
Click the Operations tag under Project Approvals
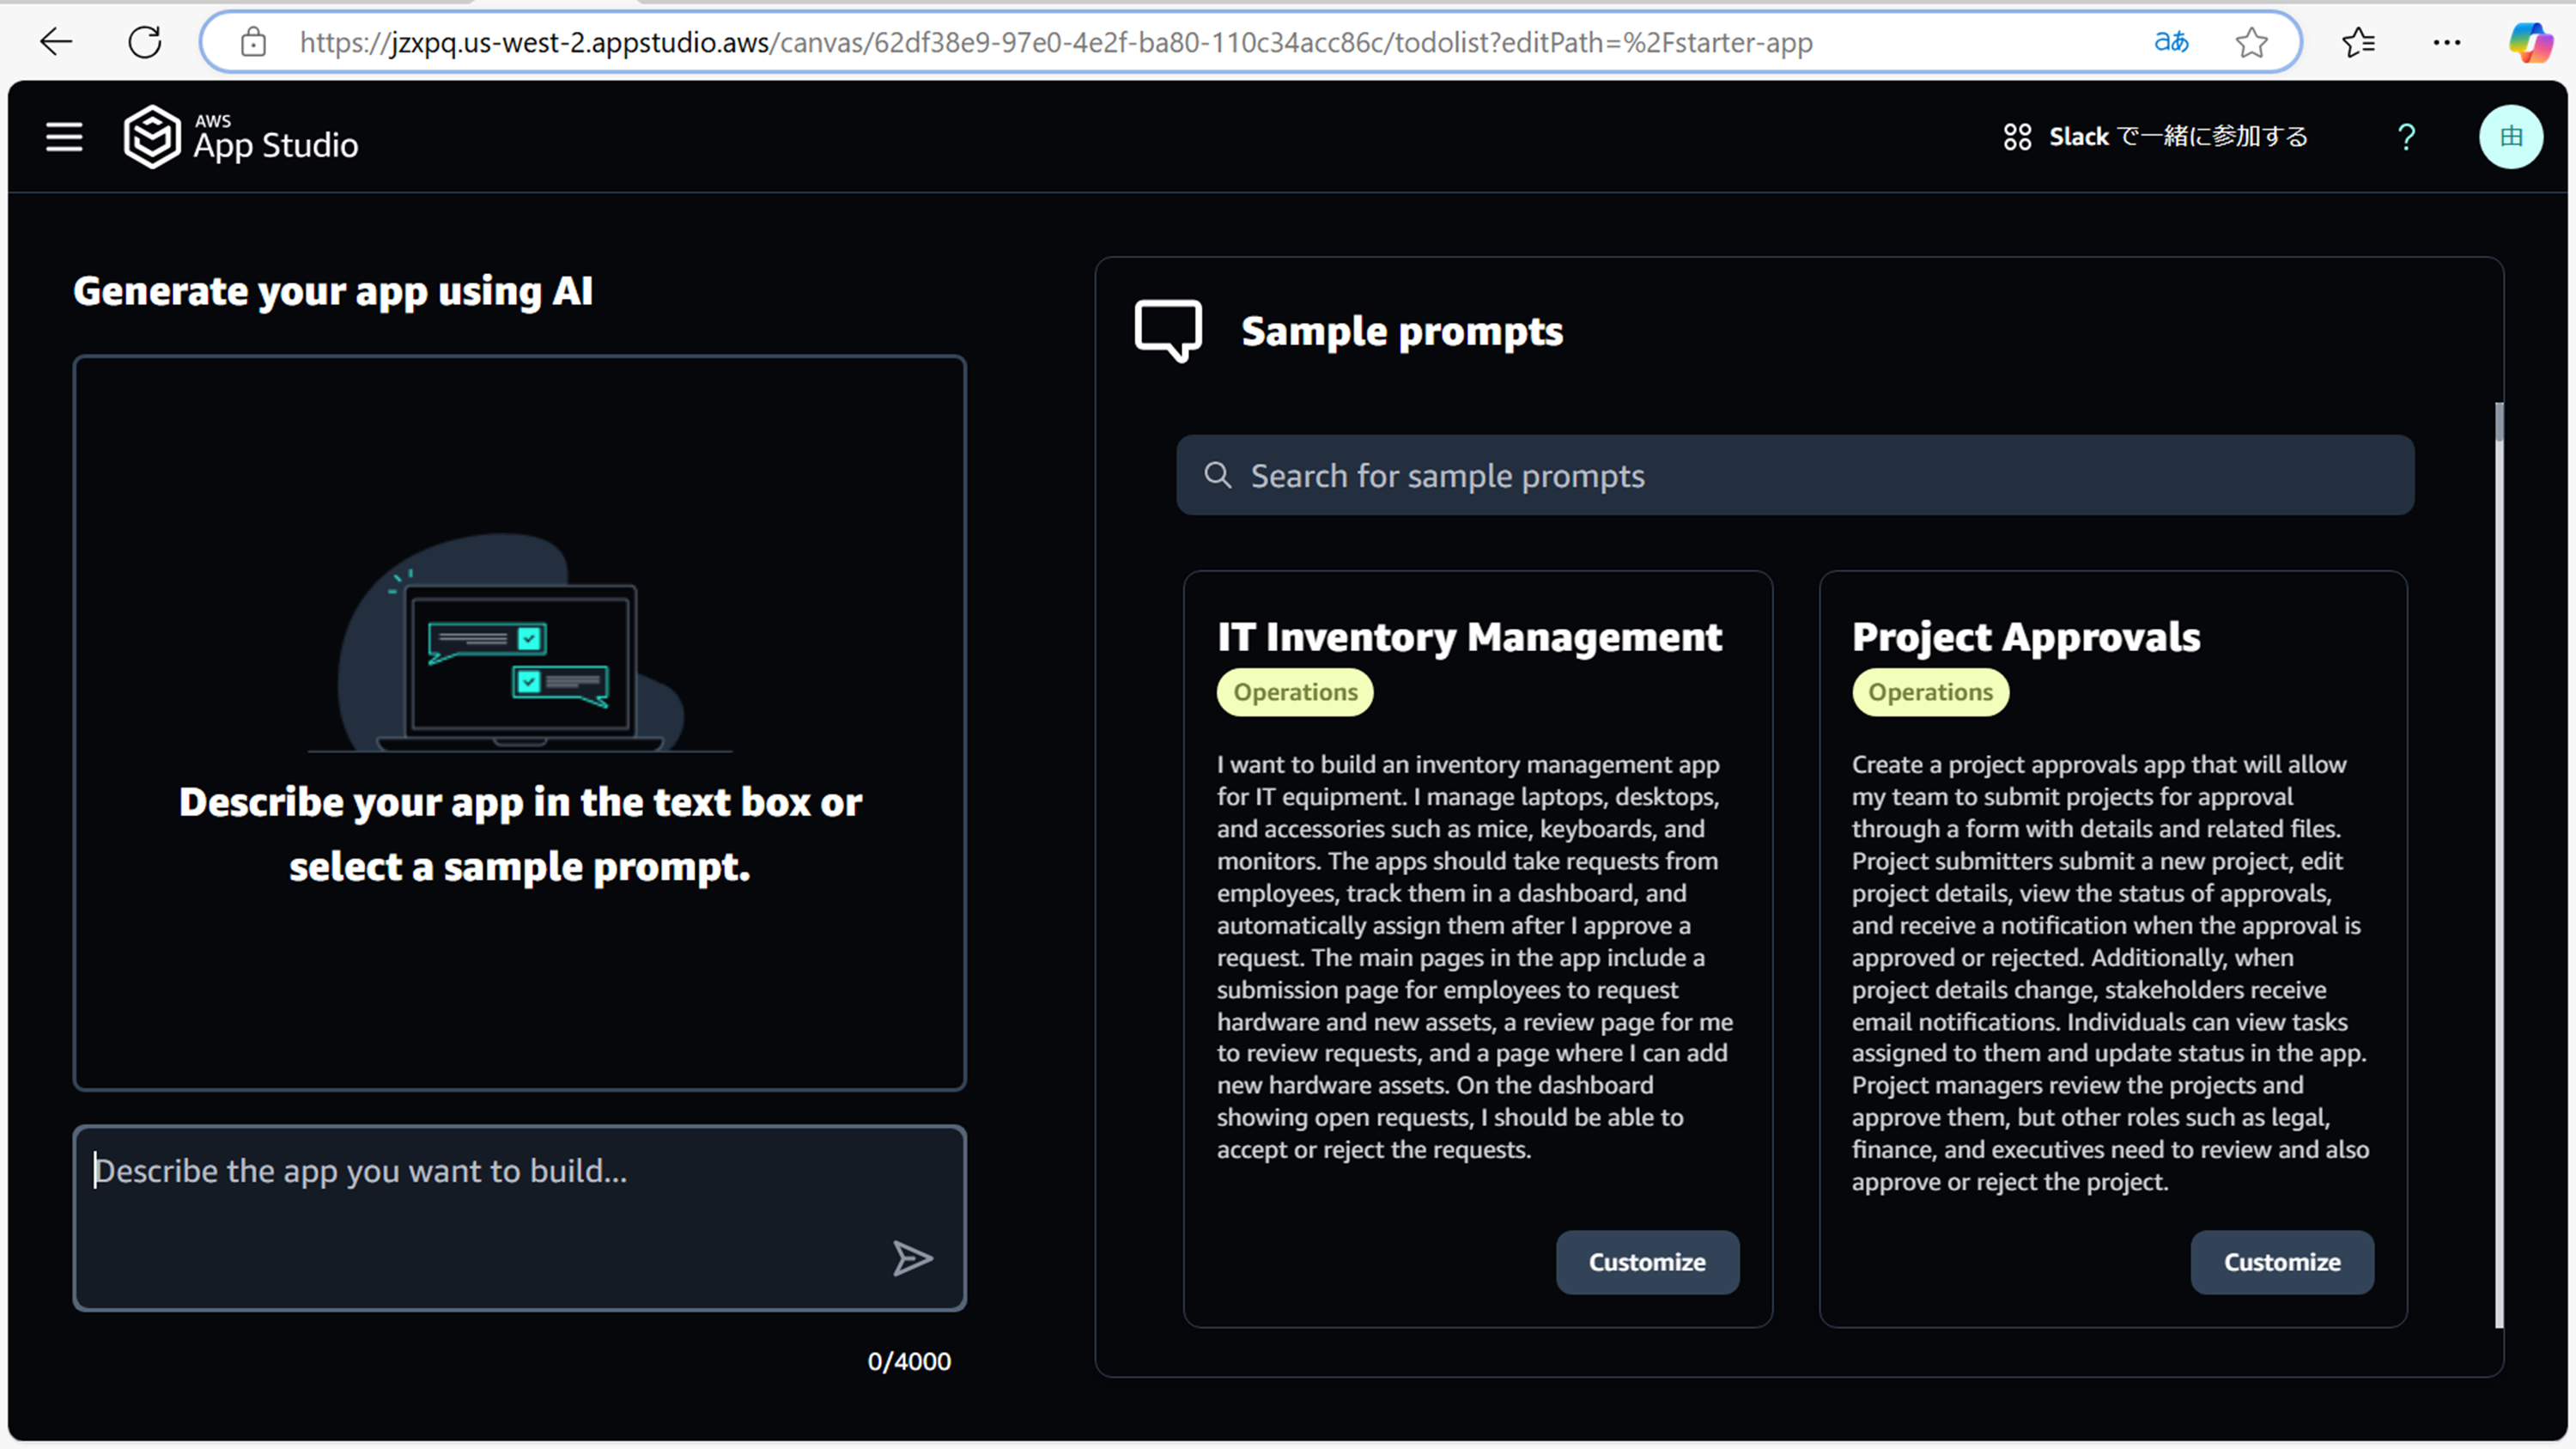(1930, 692)
